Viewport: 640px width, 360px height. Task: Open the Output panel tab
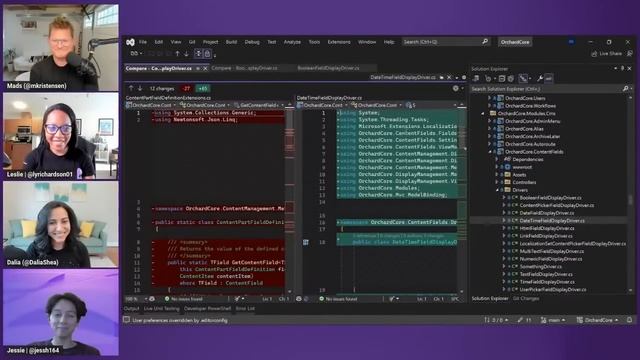tap(131, 309)
